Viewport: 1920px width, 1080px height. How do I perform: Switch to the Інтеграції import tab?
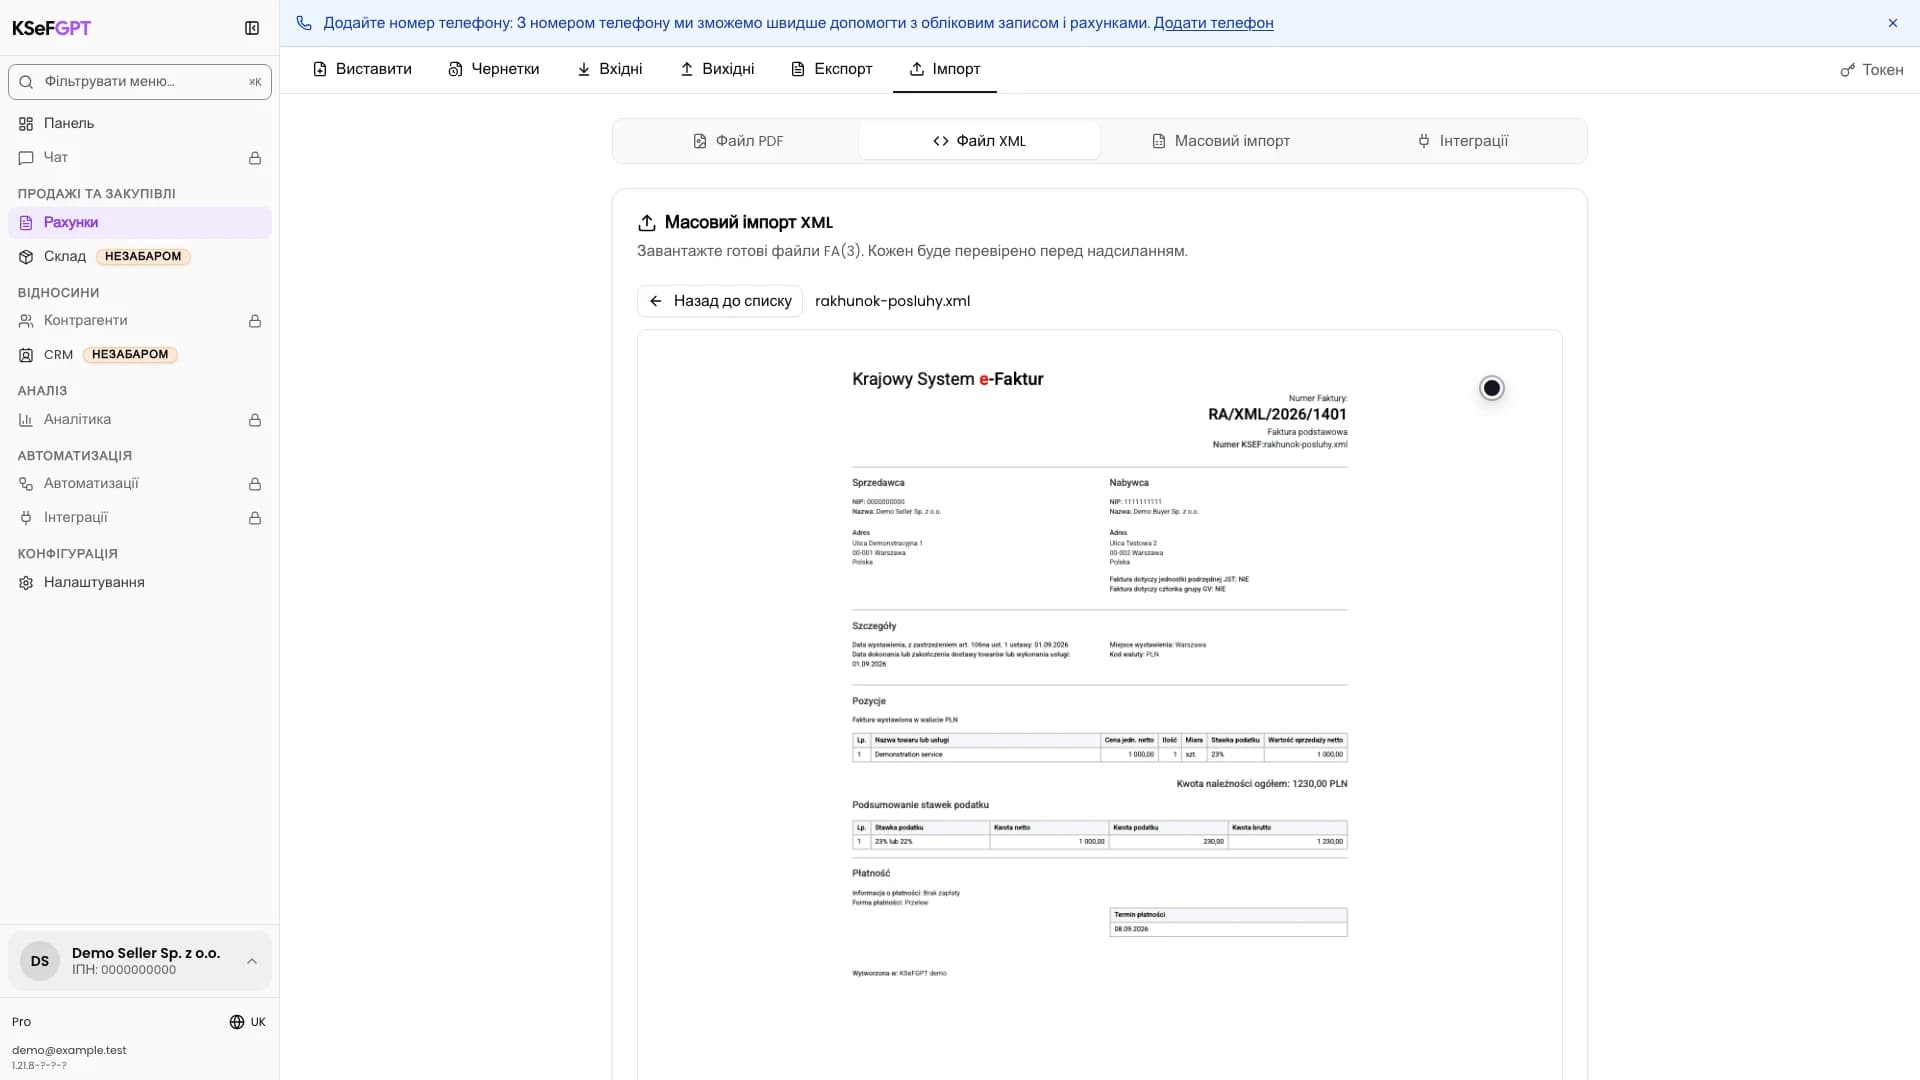click(x=1463, y=141)
